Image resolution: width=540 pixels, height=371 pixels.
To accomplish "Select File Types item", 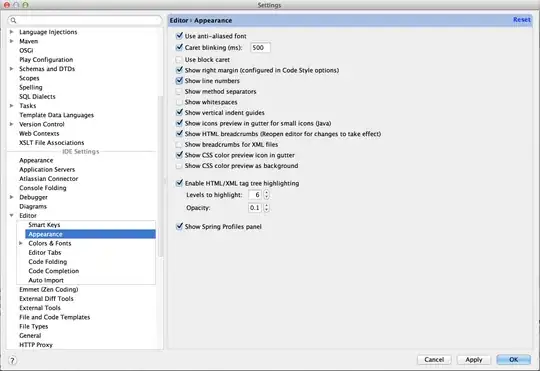I will (33, 327).
